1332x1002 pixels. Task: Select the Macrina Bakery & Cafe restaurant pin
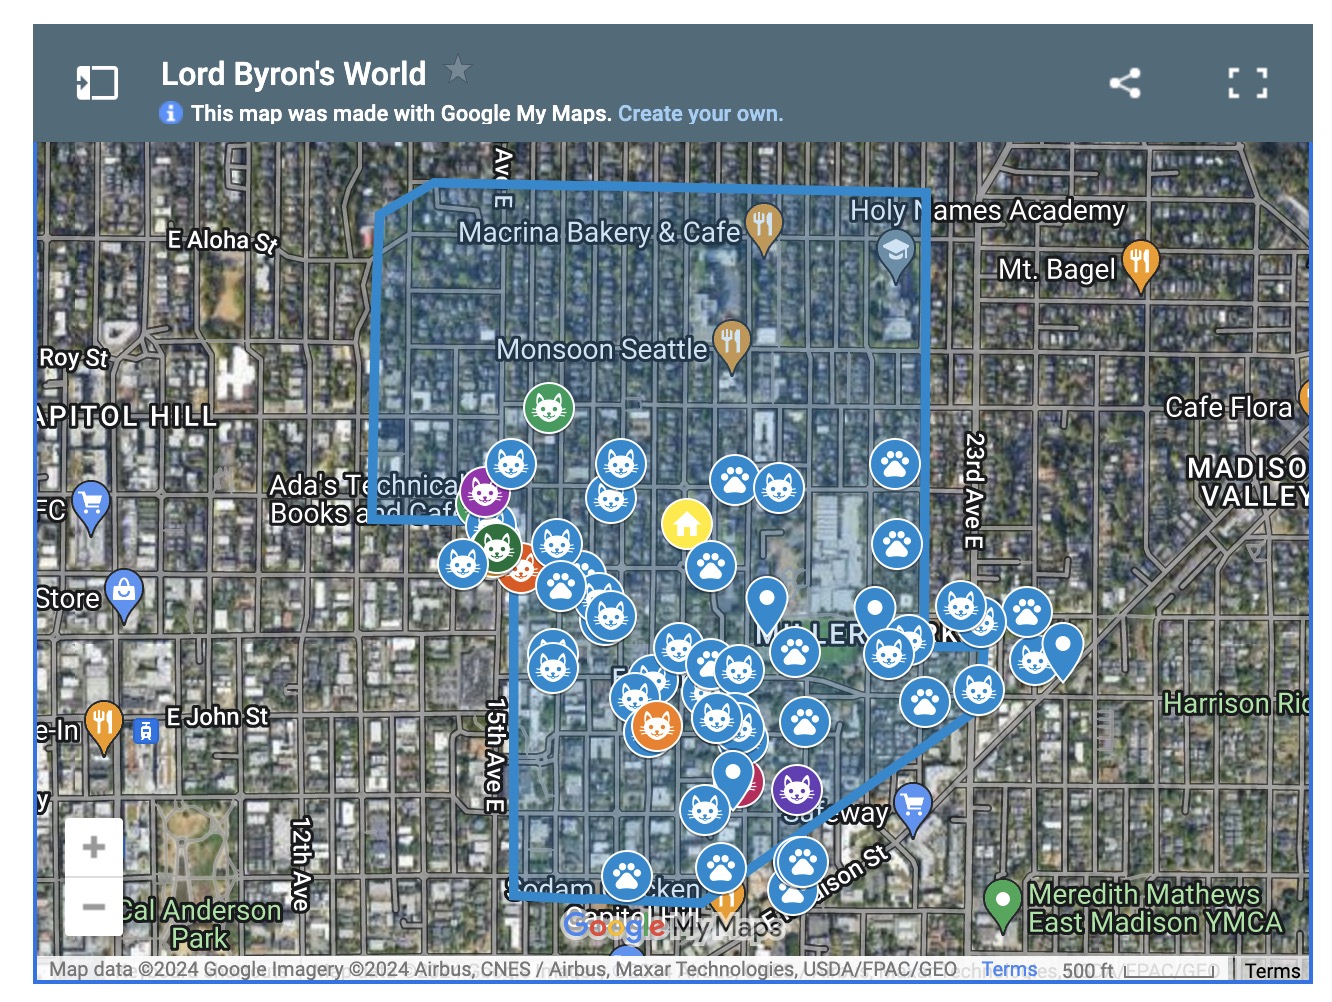point(763,224)
